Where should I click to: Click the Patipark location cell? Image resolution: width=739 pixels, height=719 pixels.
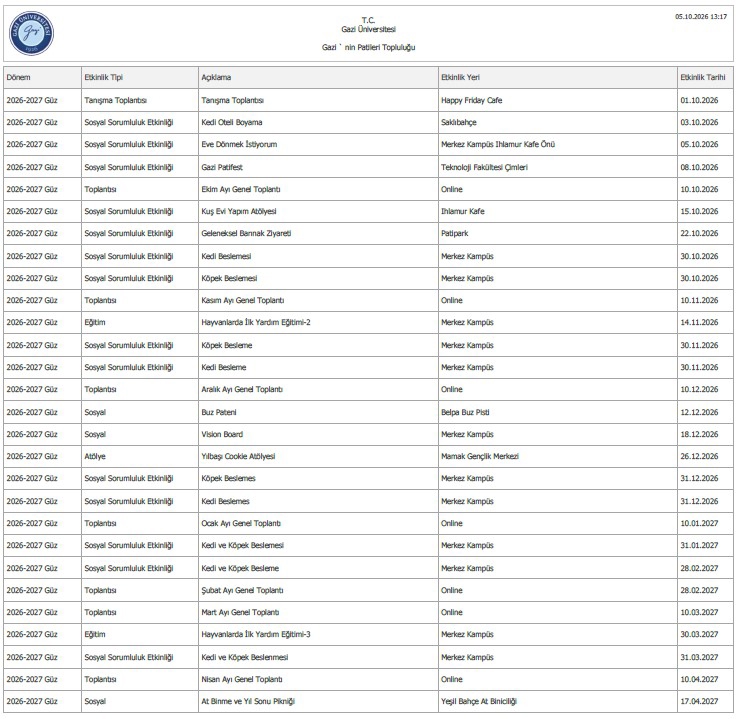(558, 234)
